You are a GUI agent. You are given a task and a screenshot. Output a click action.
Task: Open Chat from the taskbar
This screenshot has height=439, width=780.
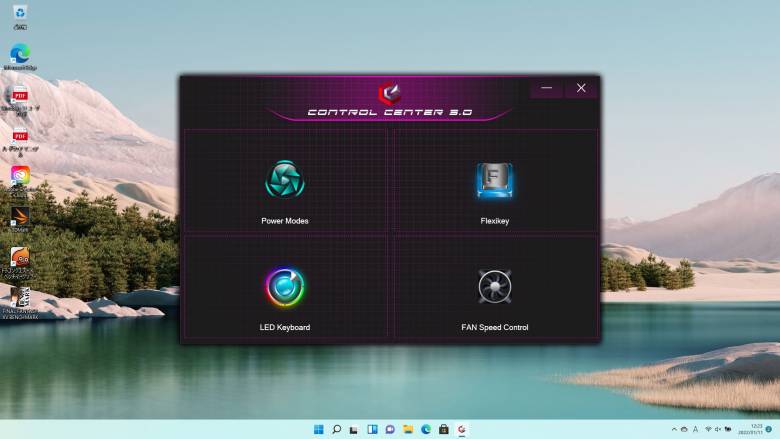pos(390,429)
